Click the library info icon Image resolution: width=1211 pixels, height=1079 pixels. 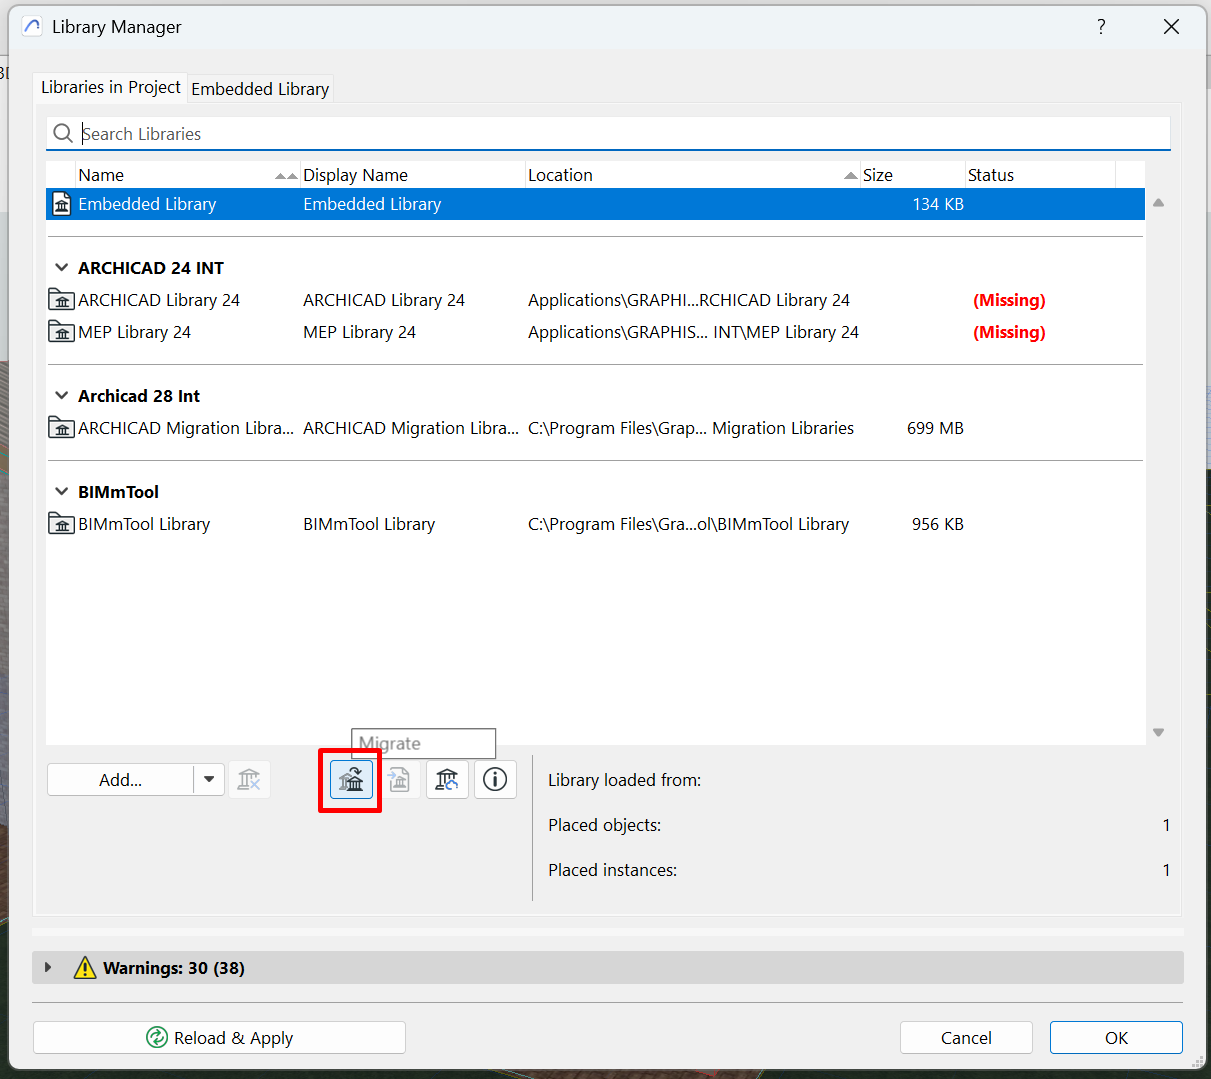[x=495, y=780]
